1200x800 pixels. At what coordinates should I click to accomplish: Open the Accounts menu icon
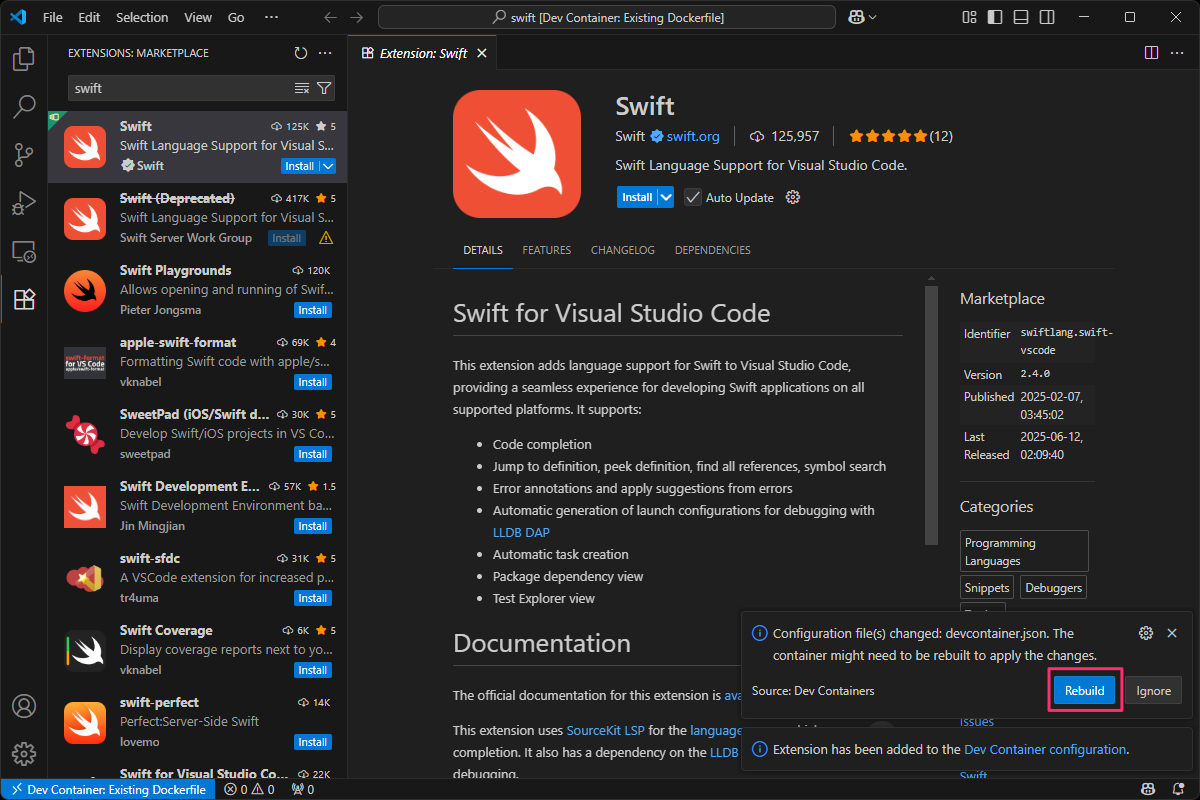click(24, 707)
